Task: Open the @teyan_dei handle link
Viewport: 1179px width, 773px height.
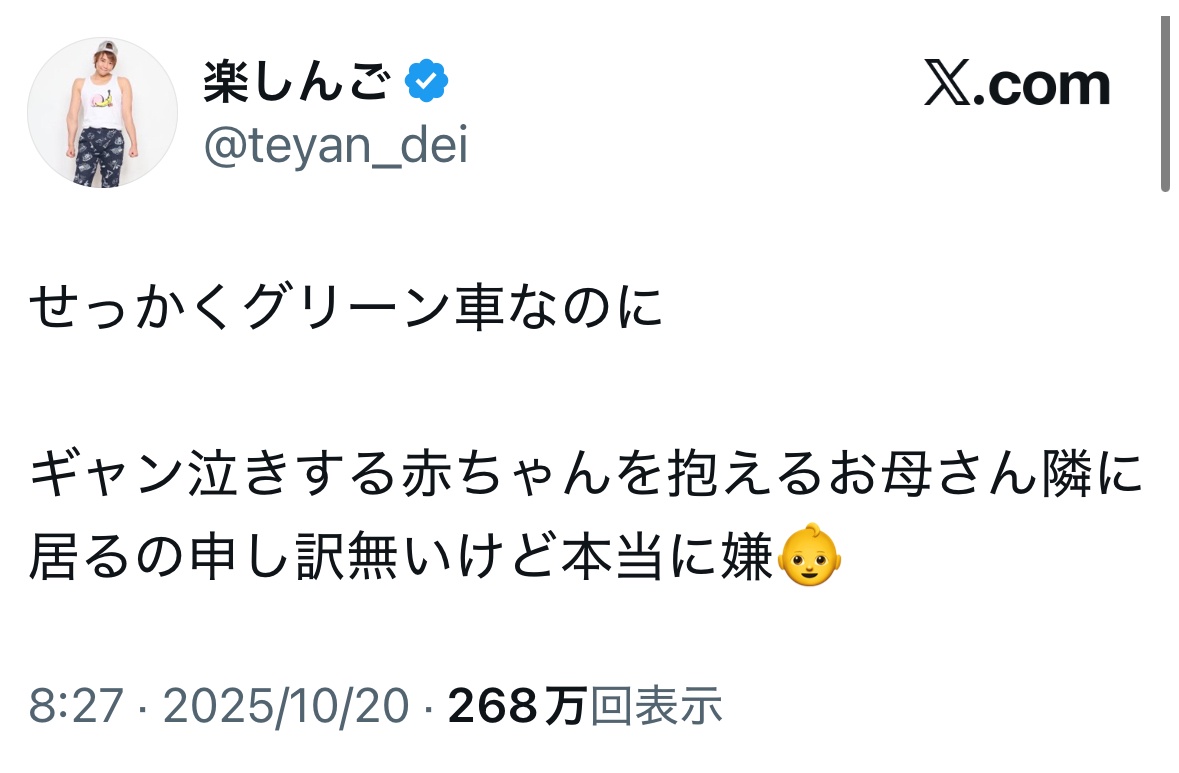Action: [x=335, y=147]
